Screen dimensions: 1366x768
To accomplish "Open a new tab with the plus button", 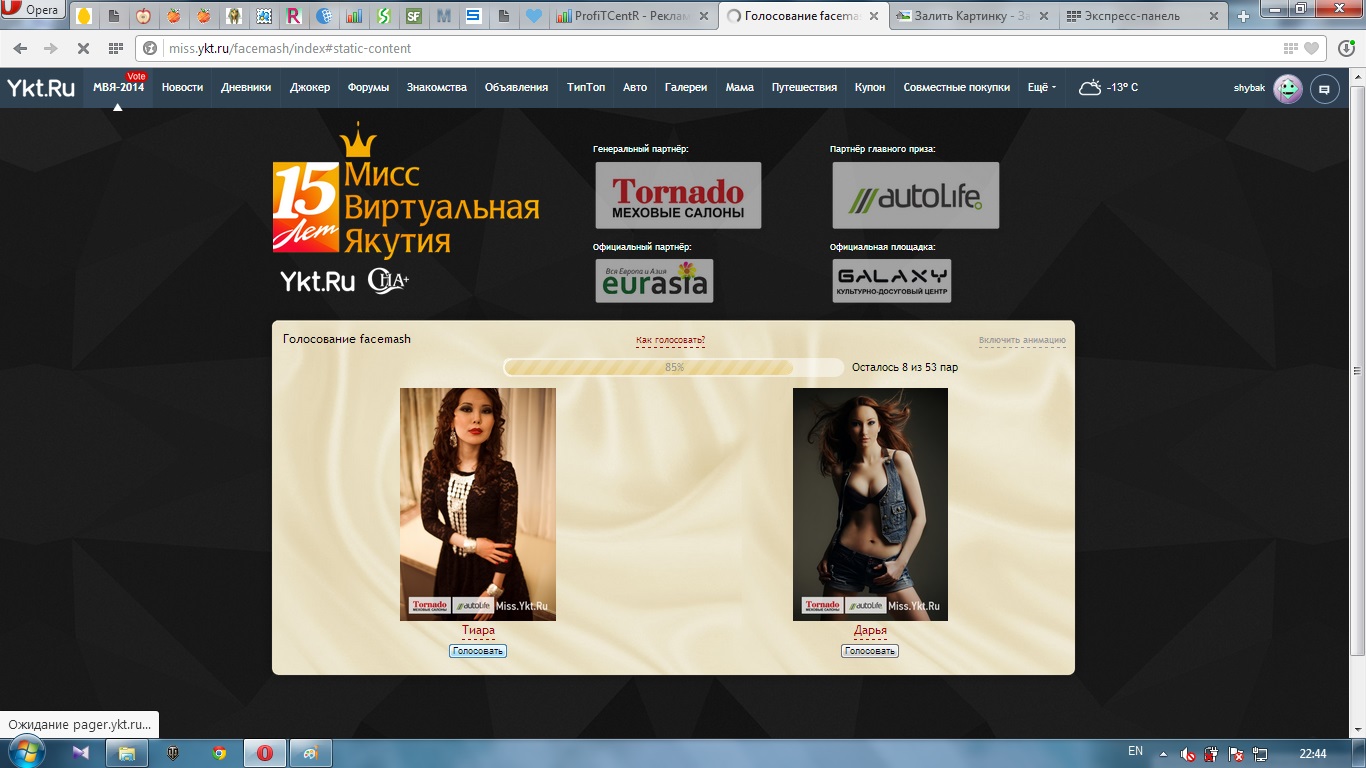I will coord(1244,16).
